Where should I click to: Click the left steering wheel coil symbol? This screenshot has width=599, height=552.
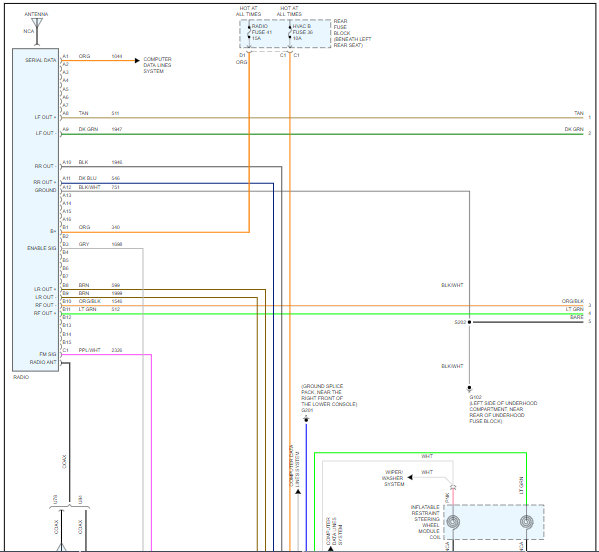(x=453, y=522)
